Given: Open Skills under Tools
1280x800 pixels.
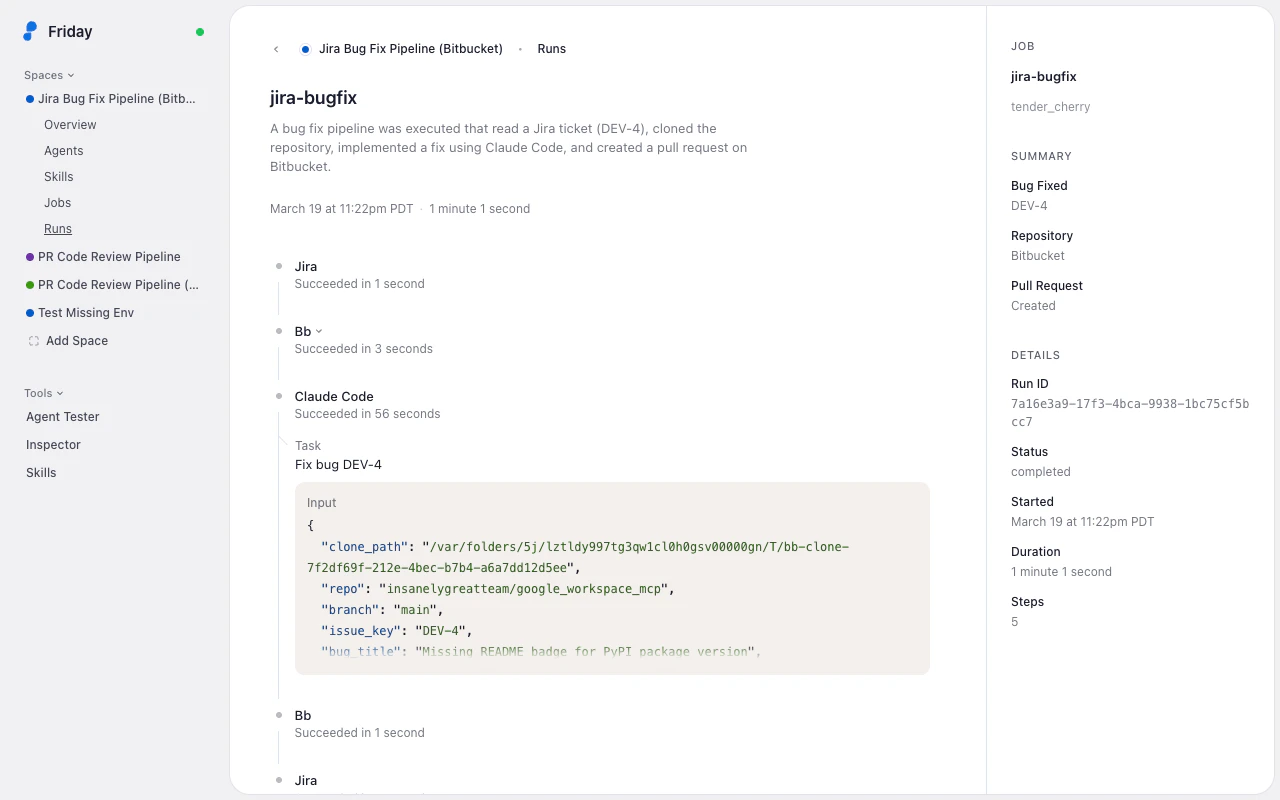Looking at the screenshot, I should point(41,473).
